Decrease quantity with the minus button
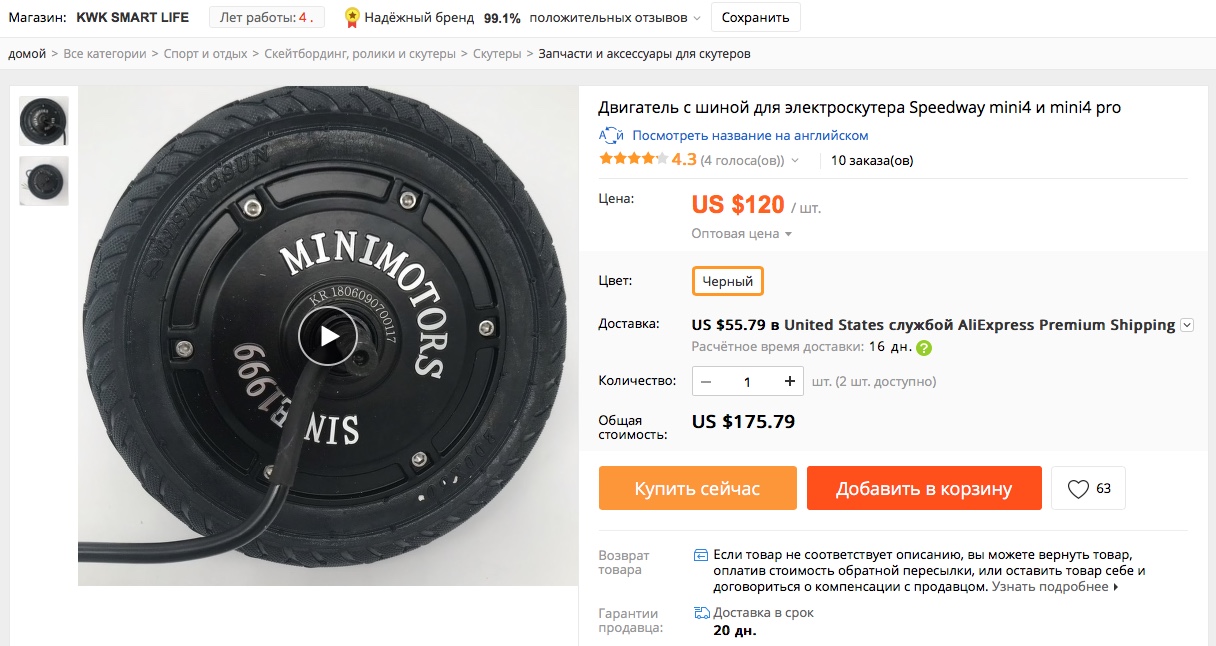The image size is (1216, 646). pyautogui.click(x=707, y=381)
